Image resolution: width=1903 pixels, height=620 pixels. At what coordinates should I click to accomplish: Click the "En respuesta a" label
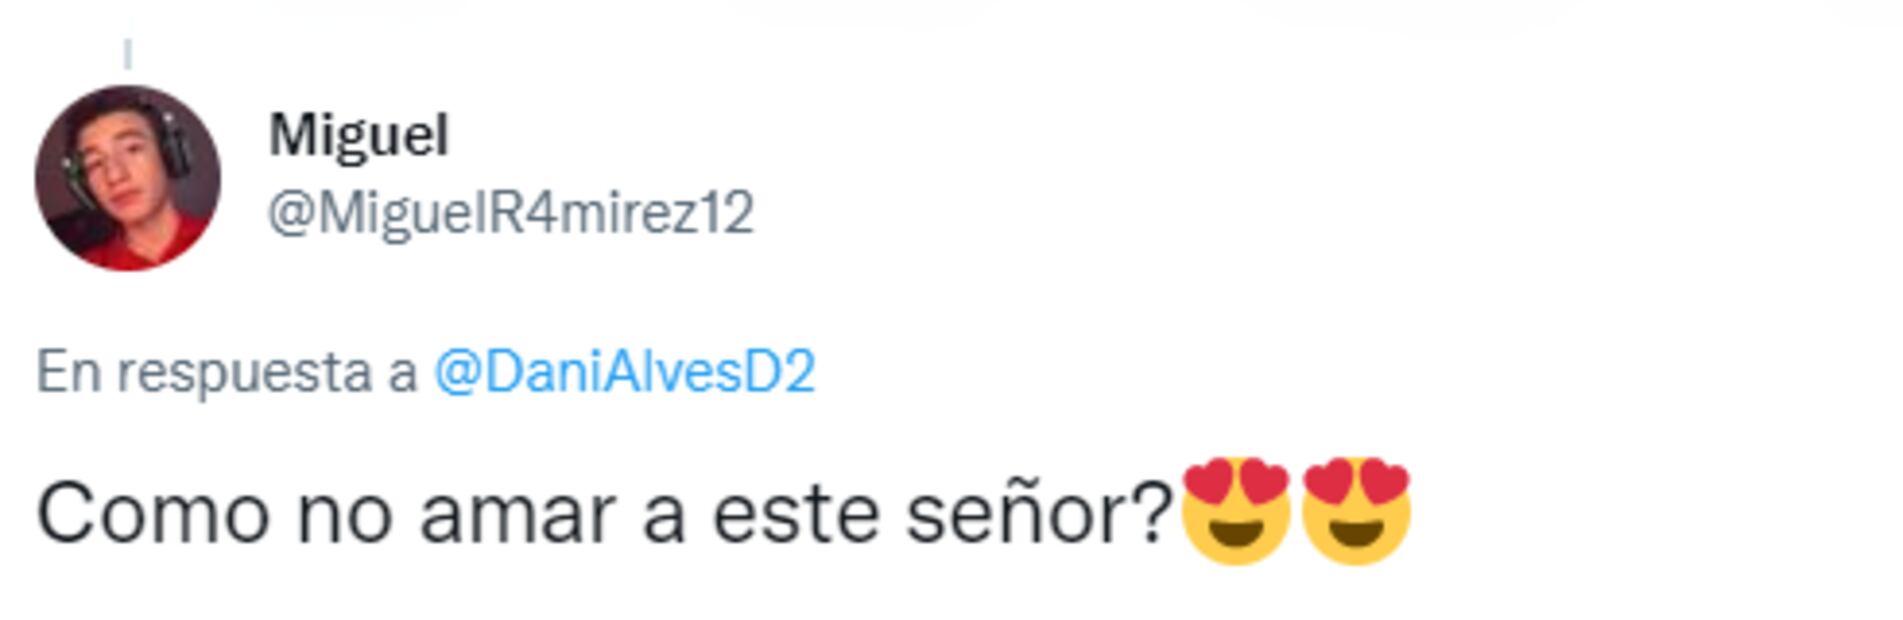tap(226, 372)
